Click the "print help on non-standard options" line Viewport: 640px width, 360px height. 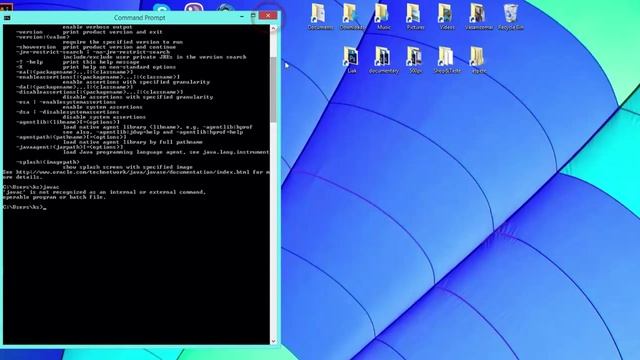(119, 67)
